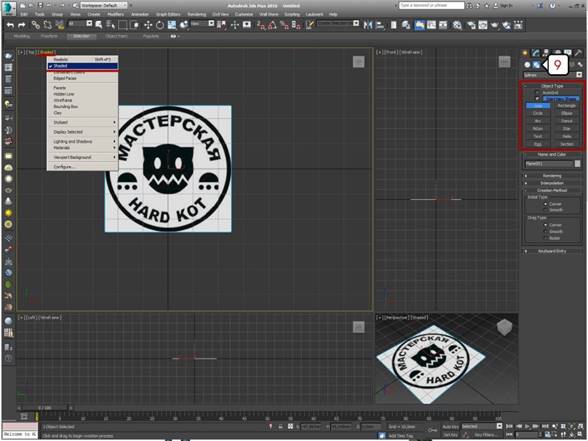This screenshot has width=588, height=441.
Task: Open the Rendering menu in menu bar
Action: coord(196,14)
